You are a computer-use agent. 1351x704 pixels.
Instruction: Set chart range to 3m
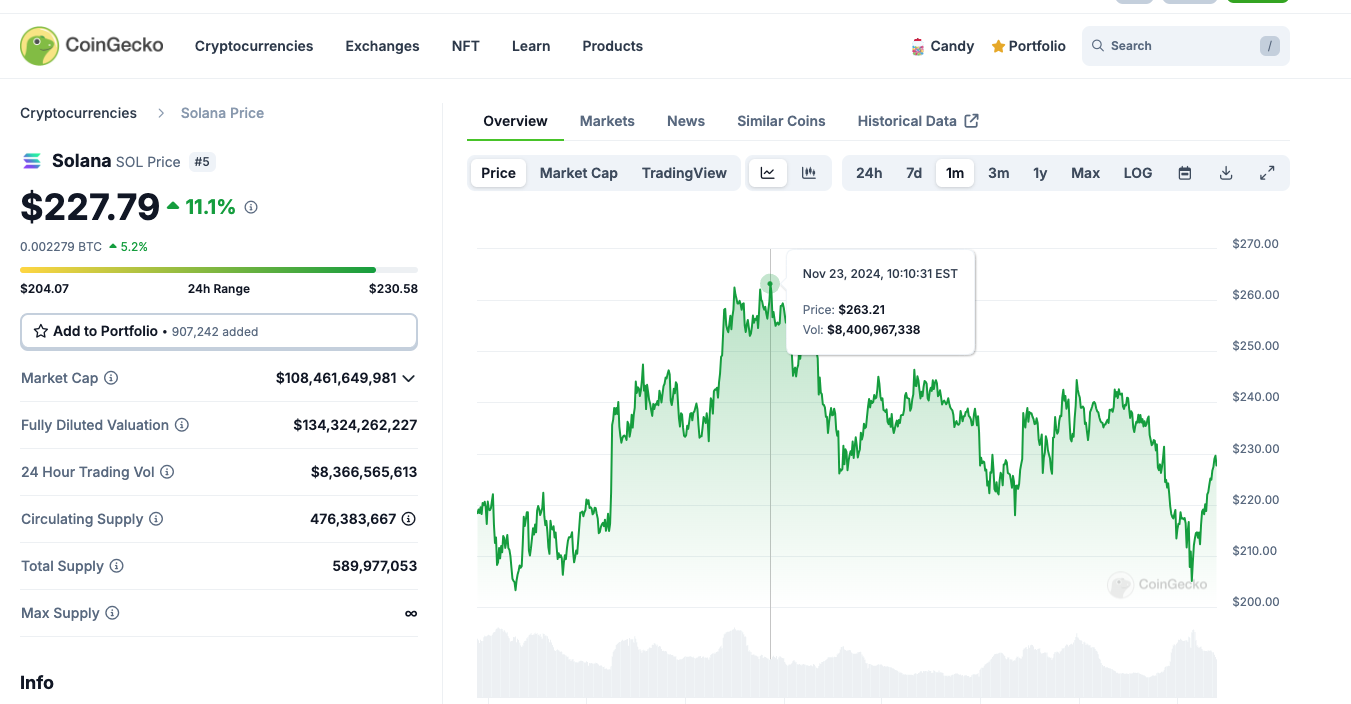[999, 173]
